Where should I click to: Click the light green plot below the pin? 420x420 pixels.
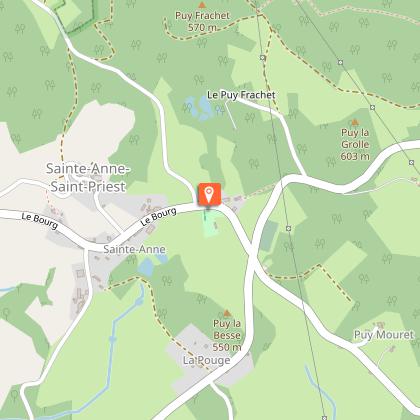coord(211,224)
